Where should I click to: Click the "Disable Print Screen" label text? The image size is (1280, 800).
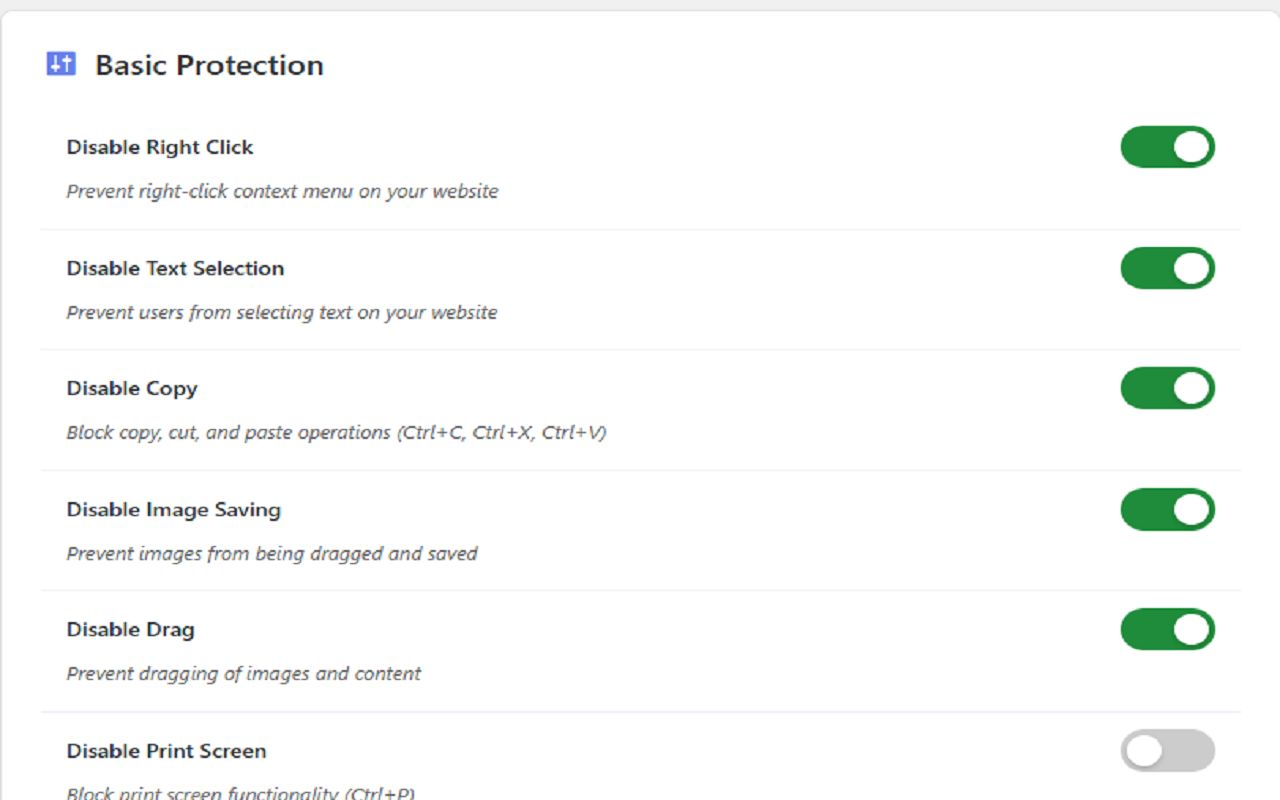click(x=166, y=751)
